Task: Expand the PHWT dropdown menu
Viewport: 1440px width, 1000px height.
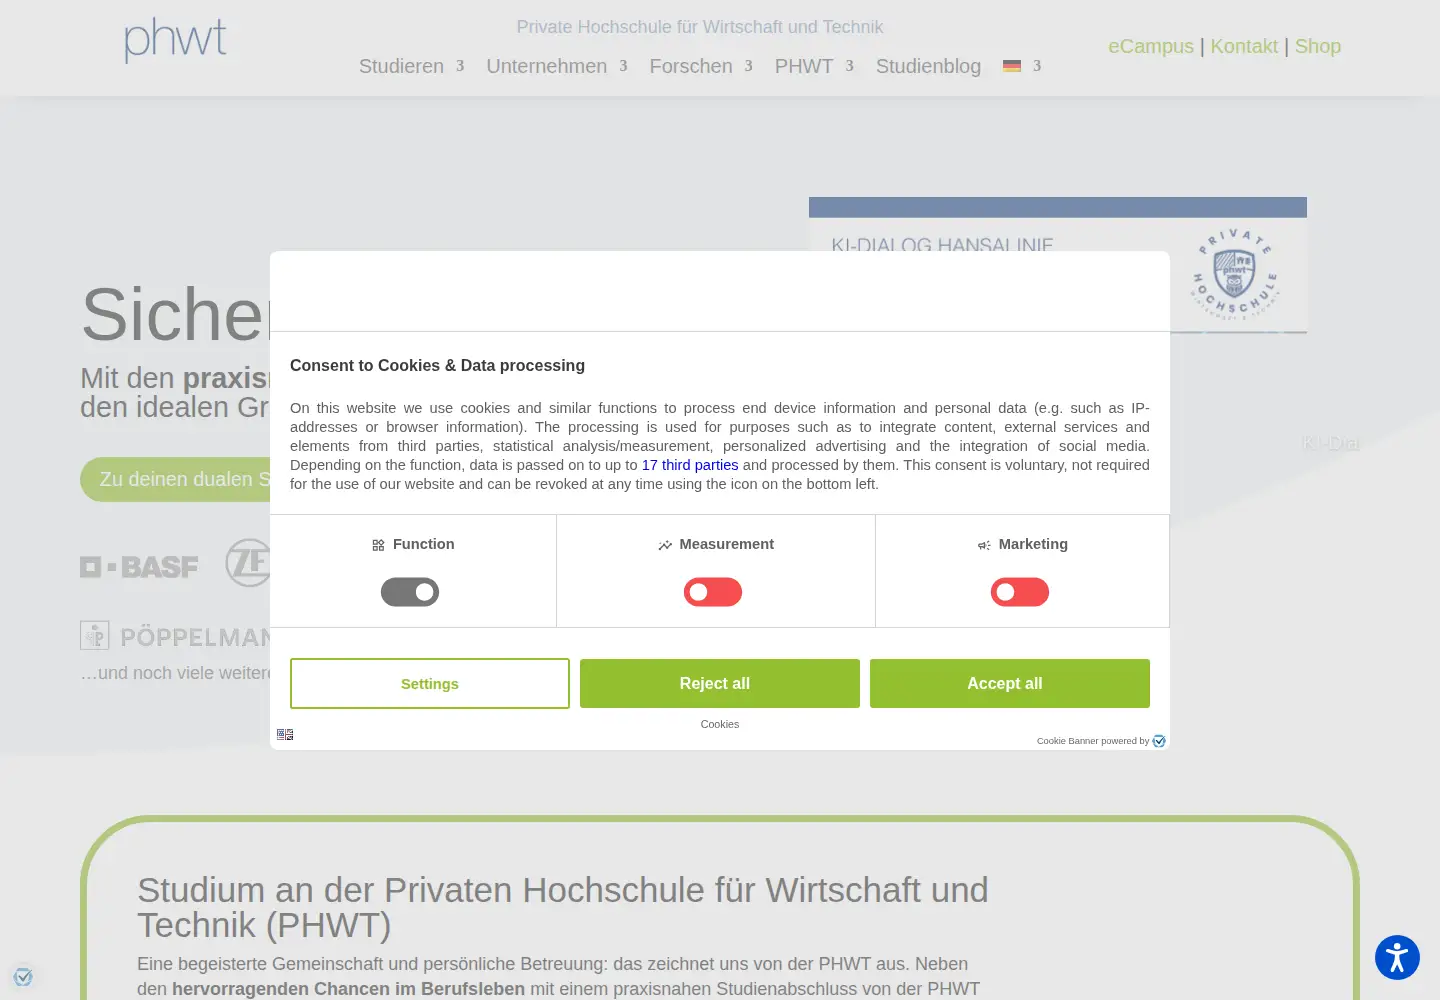Action: tap(814, 66)
